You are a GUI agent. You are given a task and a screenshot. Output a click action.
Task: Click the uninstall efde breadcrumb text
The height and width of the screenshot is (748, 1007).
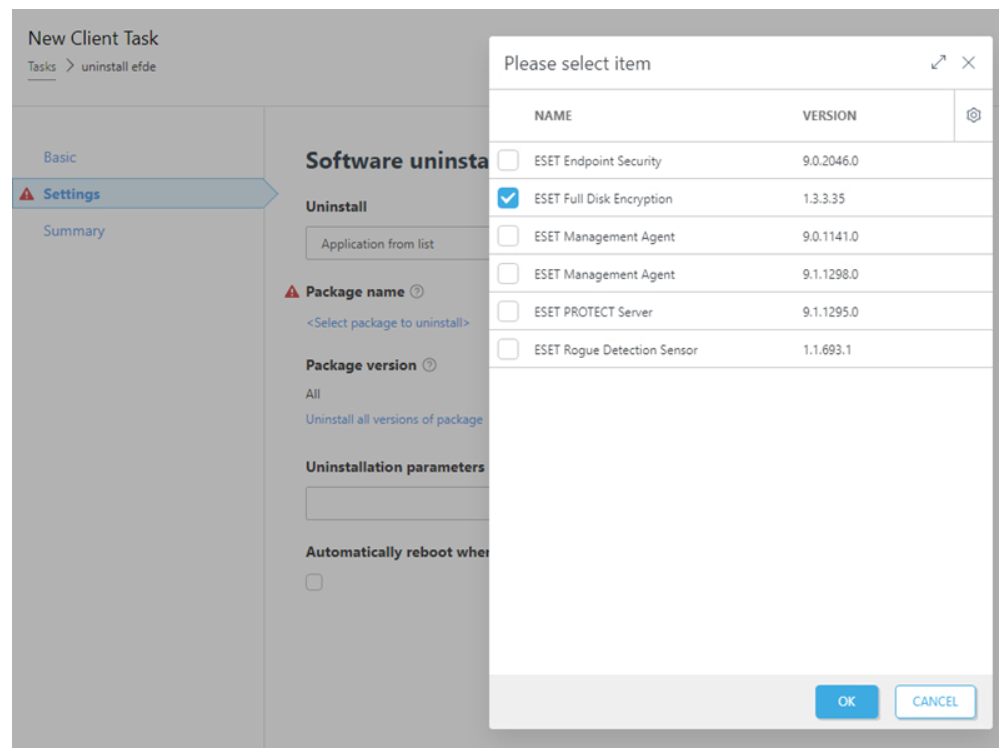click(x=118, y=66)
